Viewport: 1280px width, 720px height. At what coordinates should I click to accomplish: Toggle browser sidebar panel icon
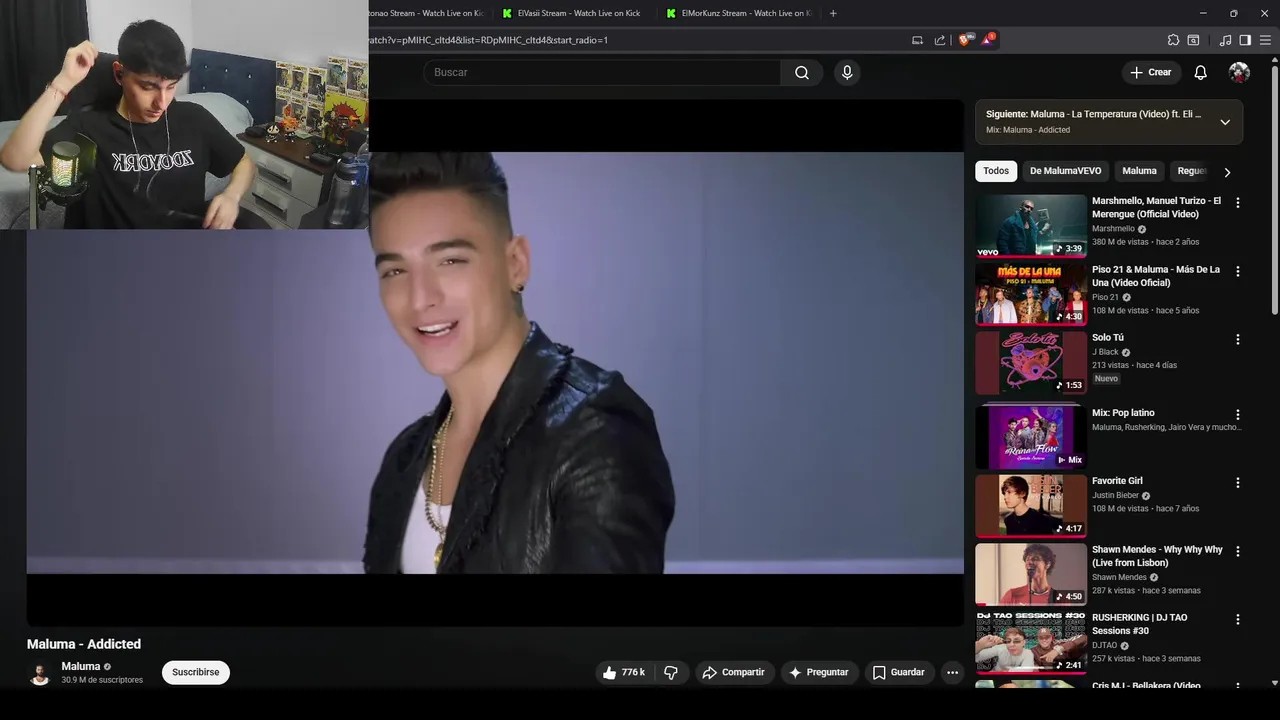1245,40
